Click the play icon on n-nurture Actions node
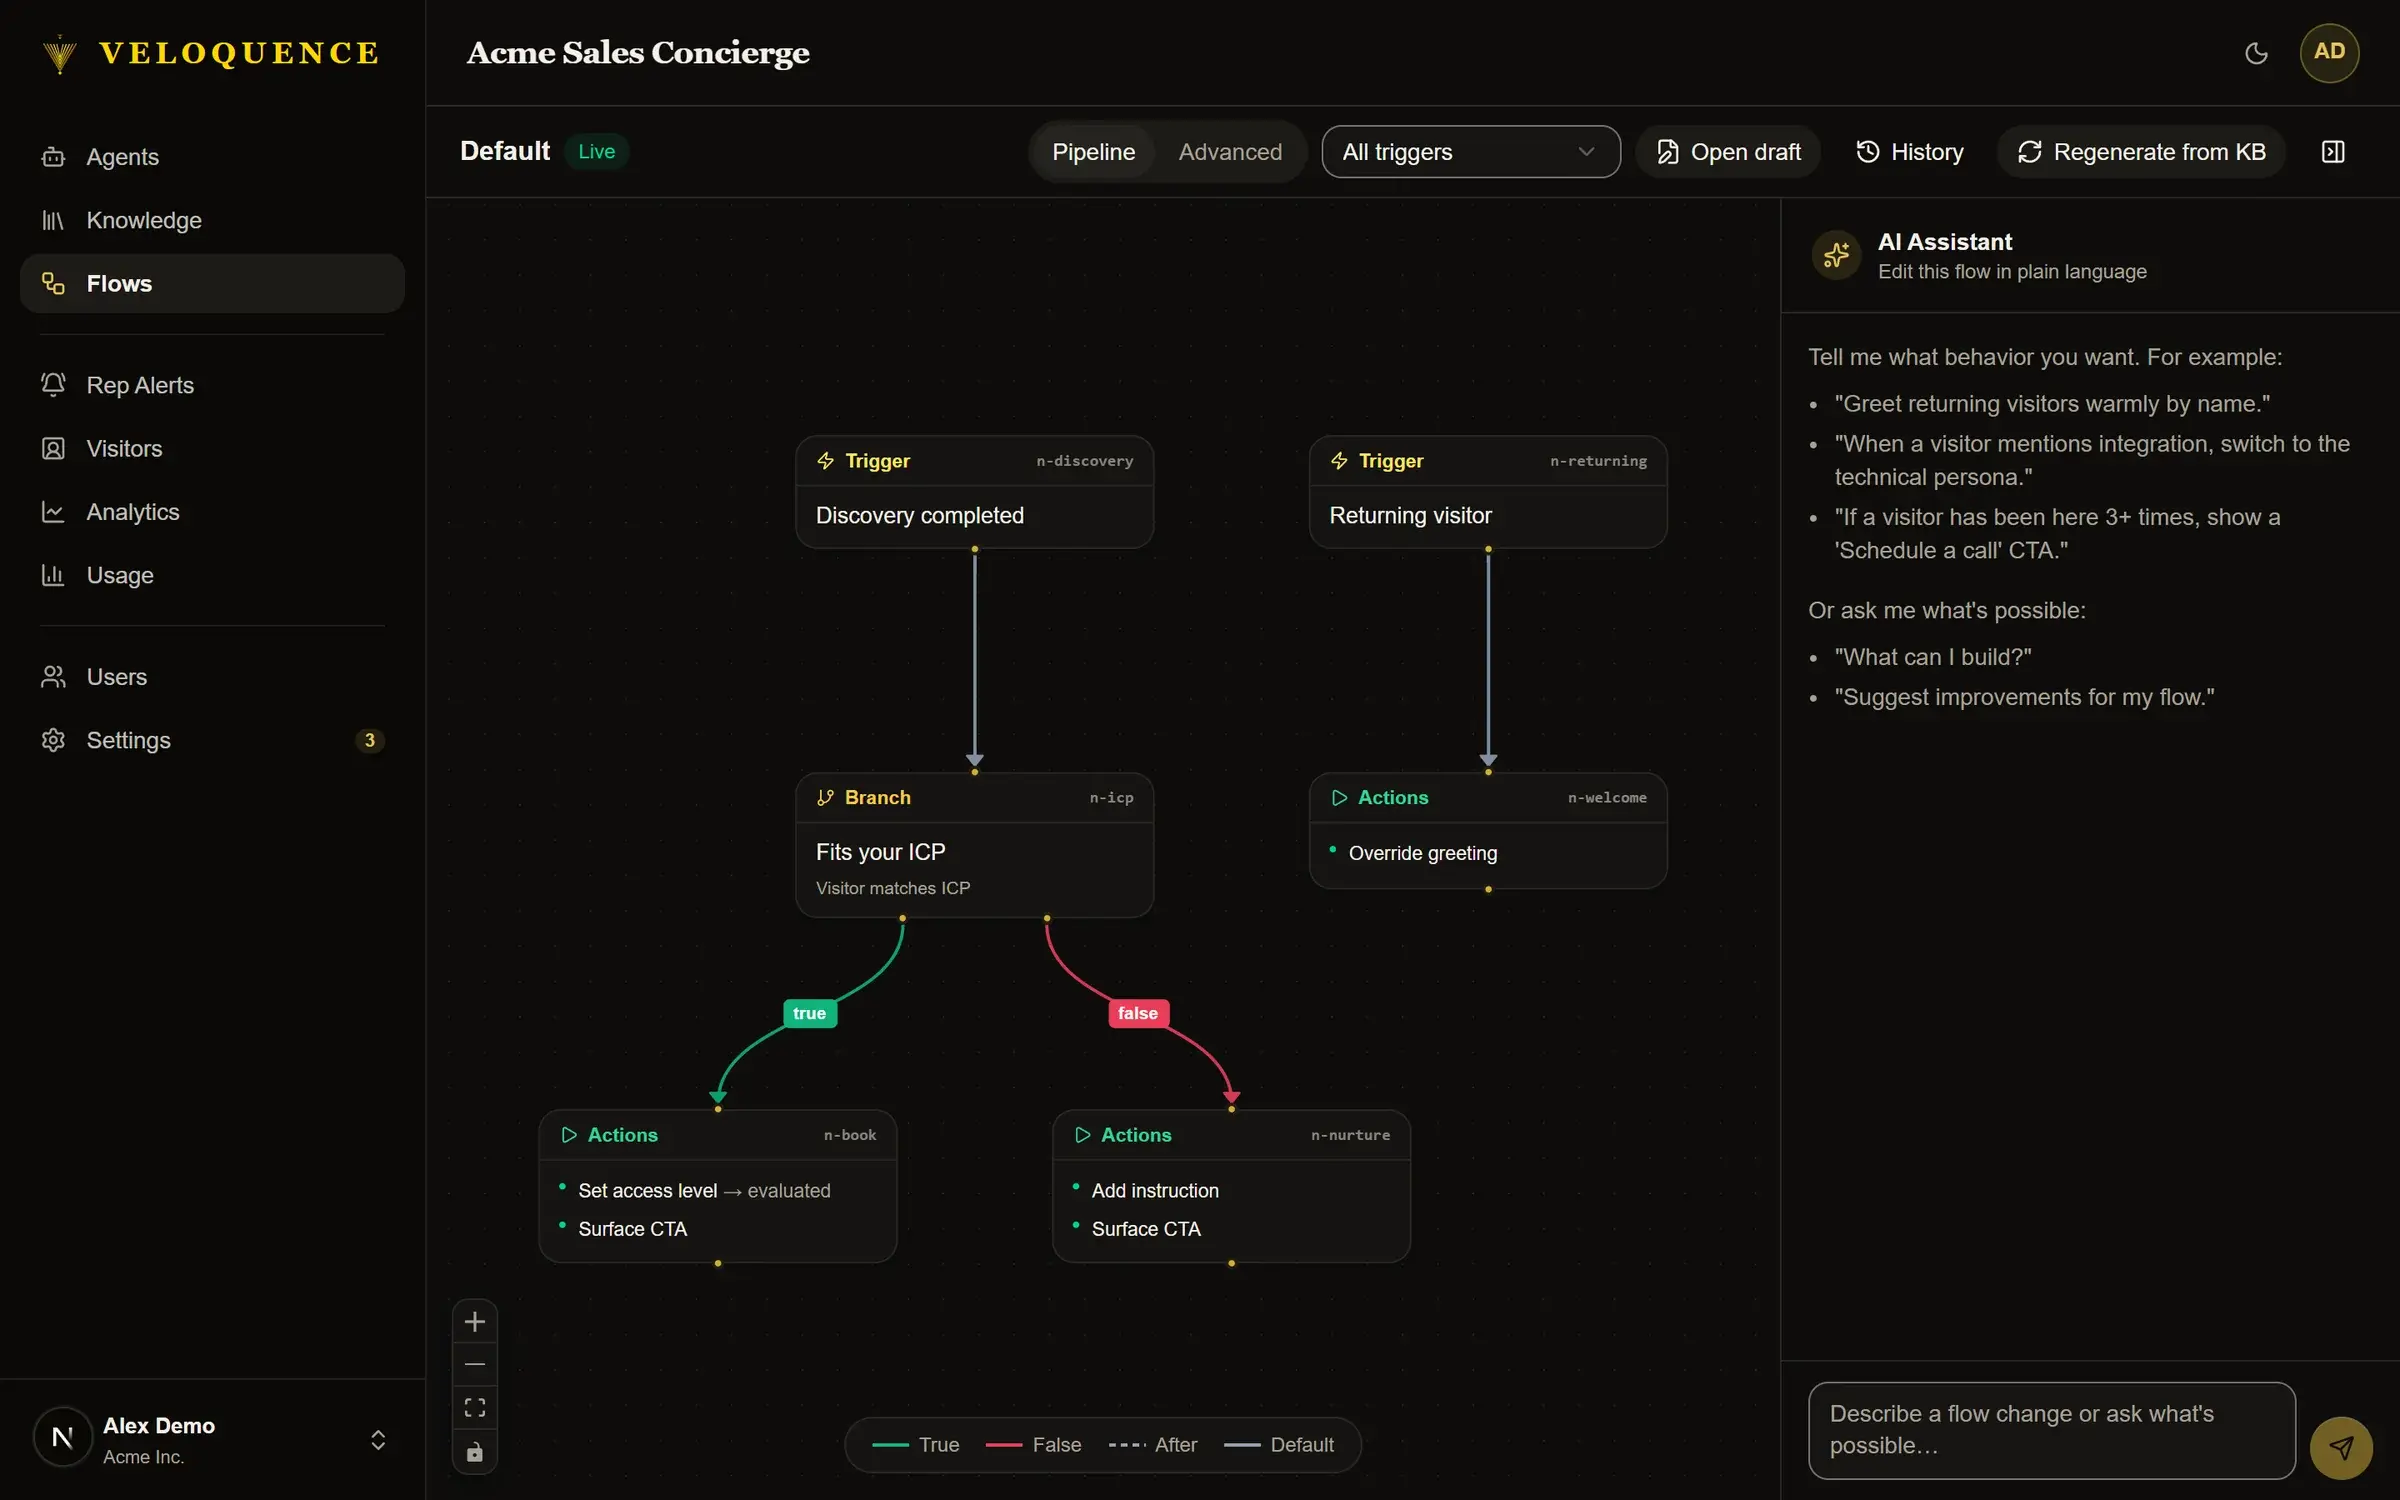Screen dimensions: 2400x1500 pyautogui.click(x=1082, y=1135)
